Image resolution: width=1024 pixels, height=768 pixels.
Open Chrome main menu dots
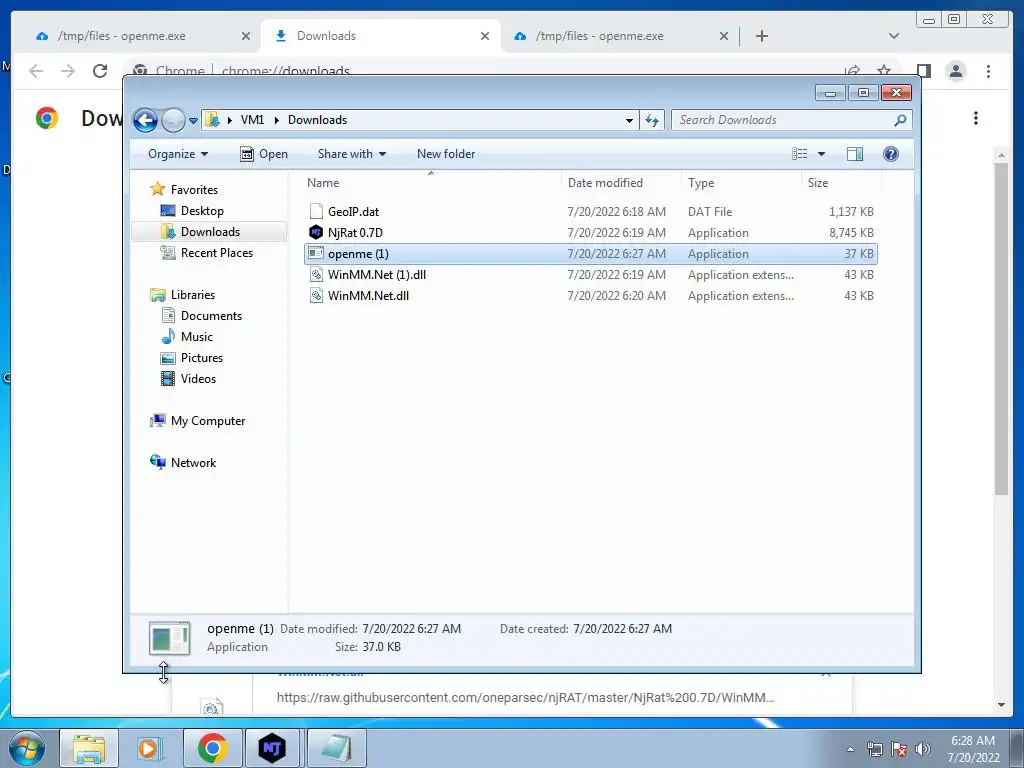click(989, 71)
